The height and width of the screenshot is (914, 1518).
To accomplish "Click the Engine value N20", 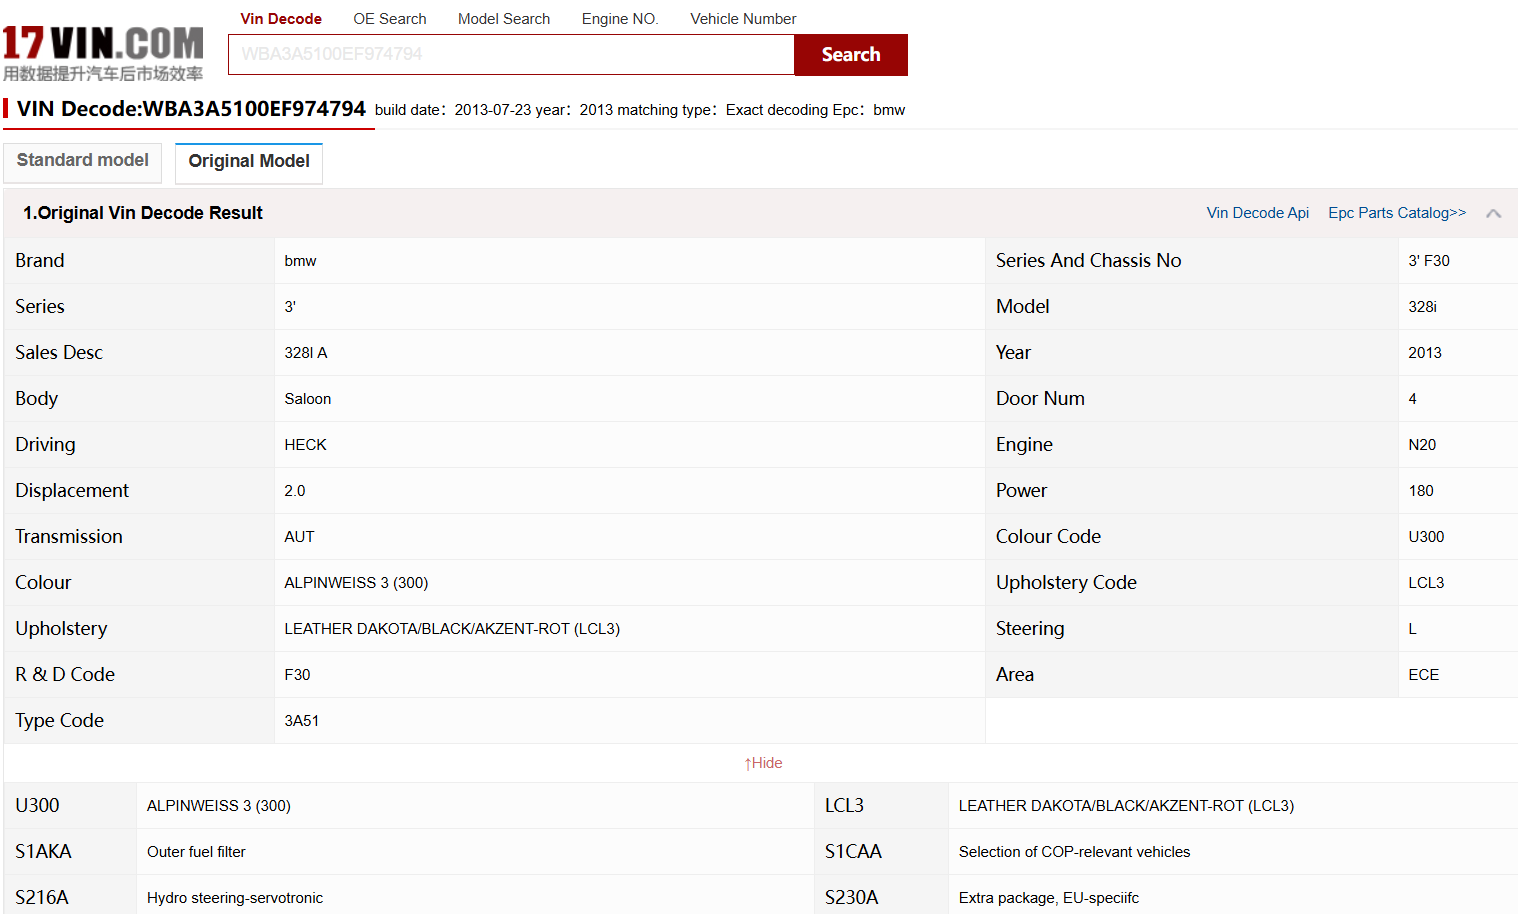I will (x=1421, y=445).
